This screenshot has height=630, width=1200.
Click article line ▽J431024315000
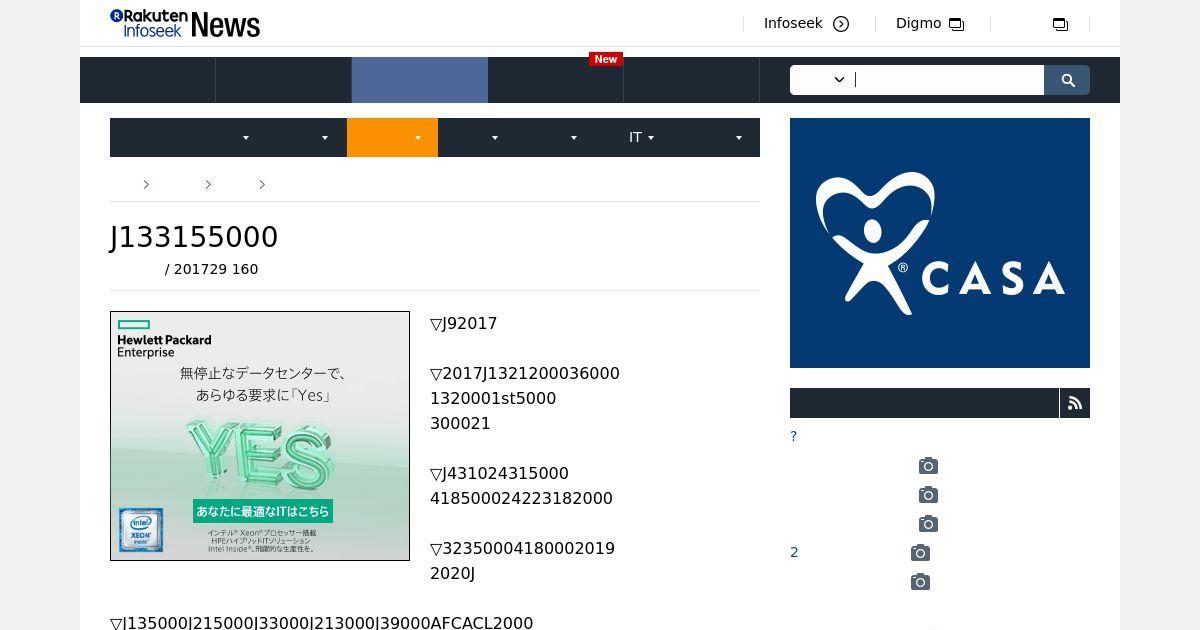[x=499, y=473]
